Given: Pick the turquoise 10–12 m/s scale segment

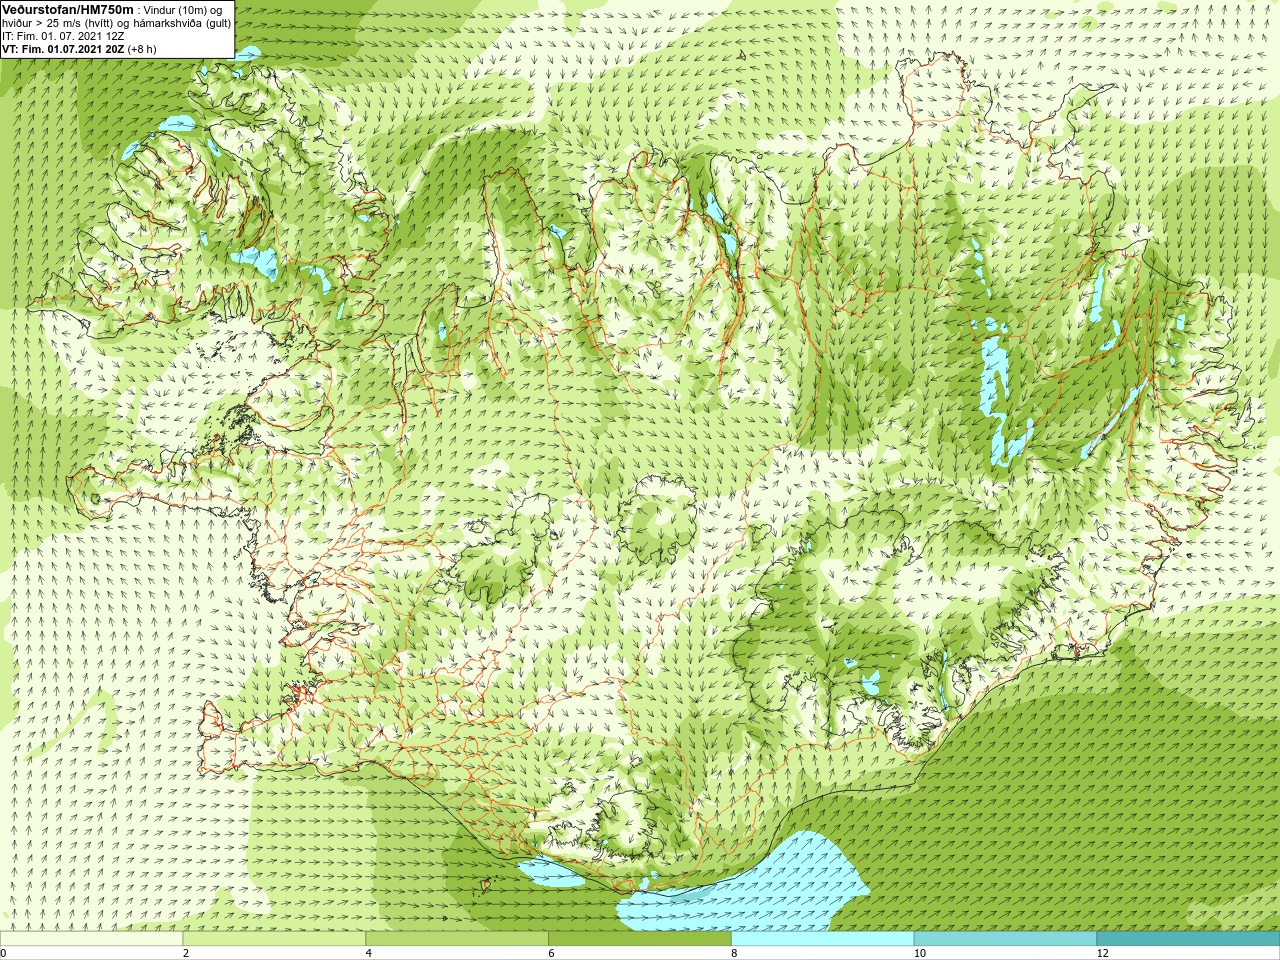Looking at the screenshot, I should 1005,939.
